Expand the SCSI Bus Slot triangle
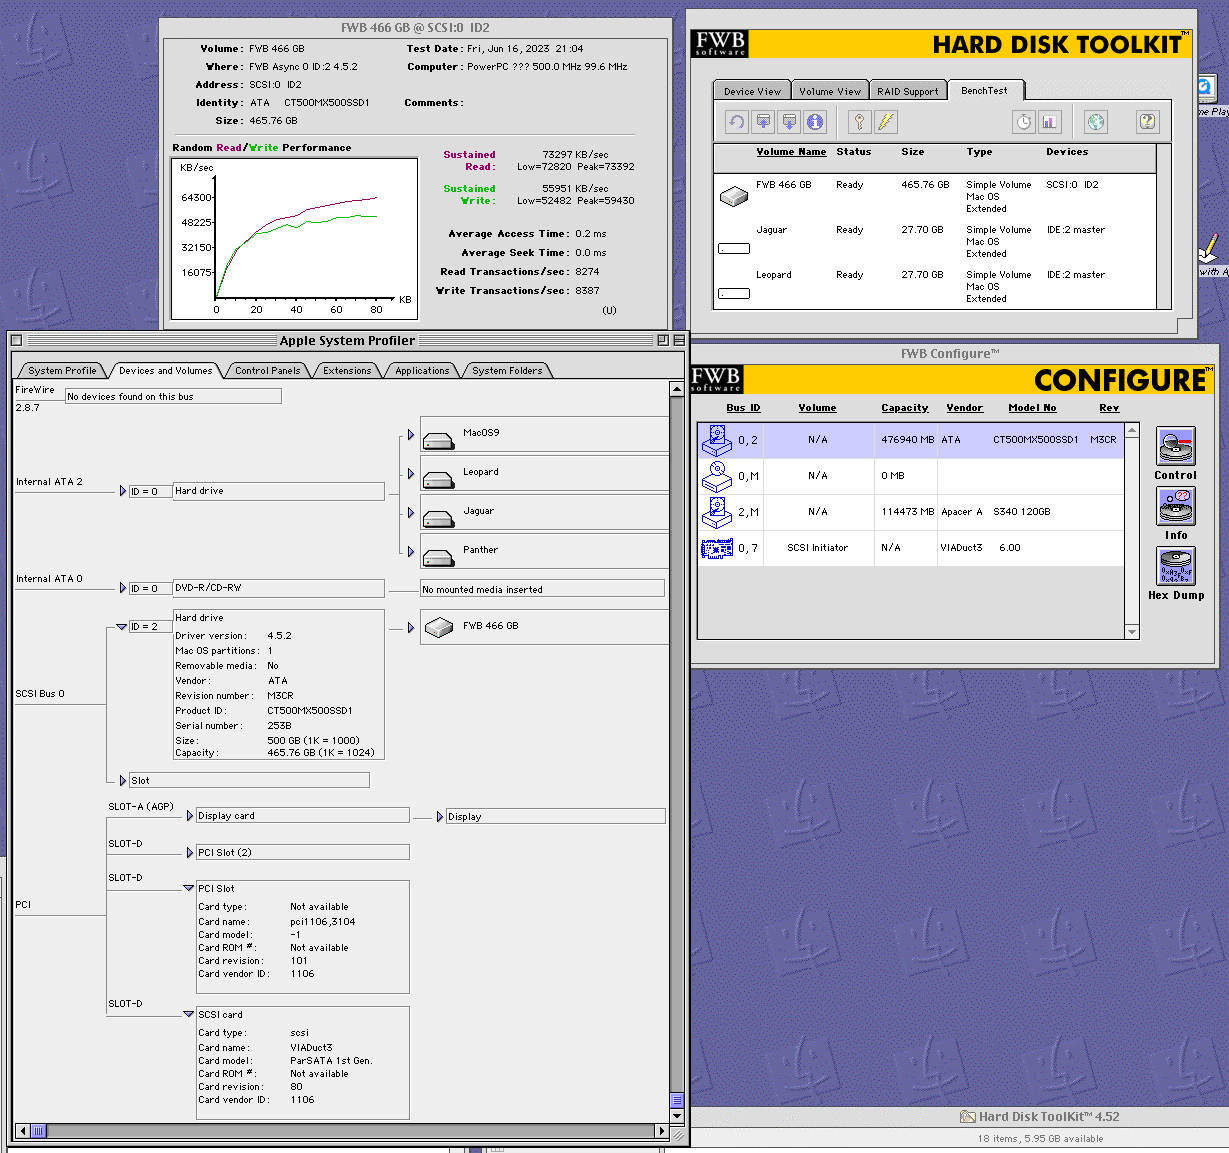1229x1153 pixels. [x=123, y=781]
